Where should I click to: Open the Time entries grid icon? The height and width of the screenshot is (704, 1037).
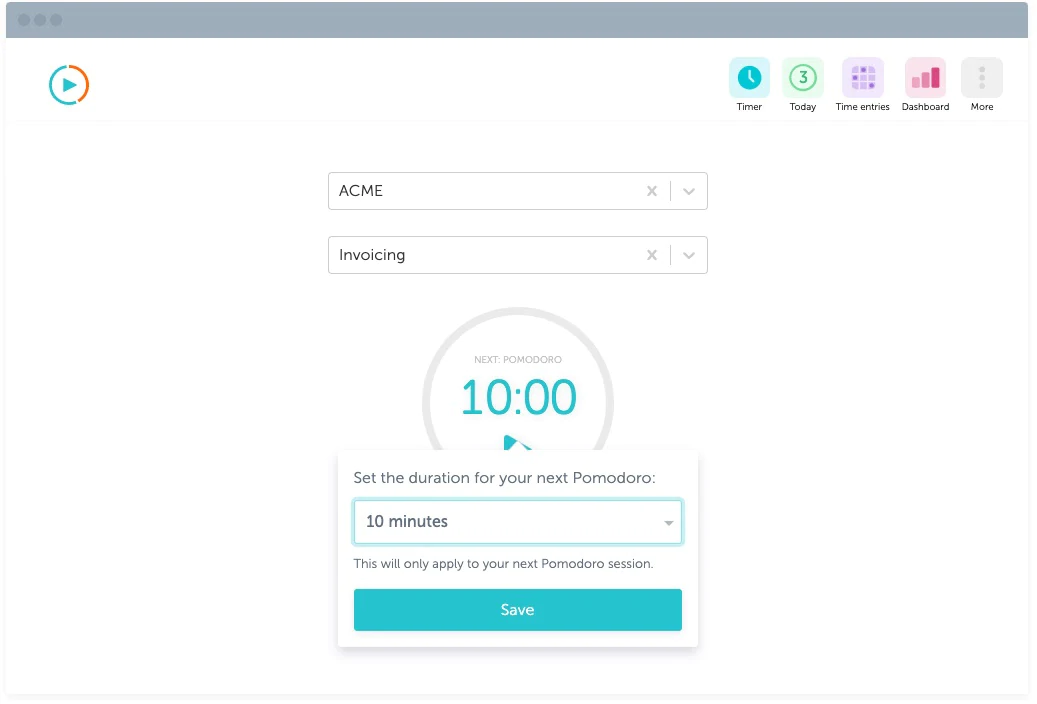862,78
